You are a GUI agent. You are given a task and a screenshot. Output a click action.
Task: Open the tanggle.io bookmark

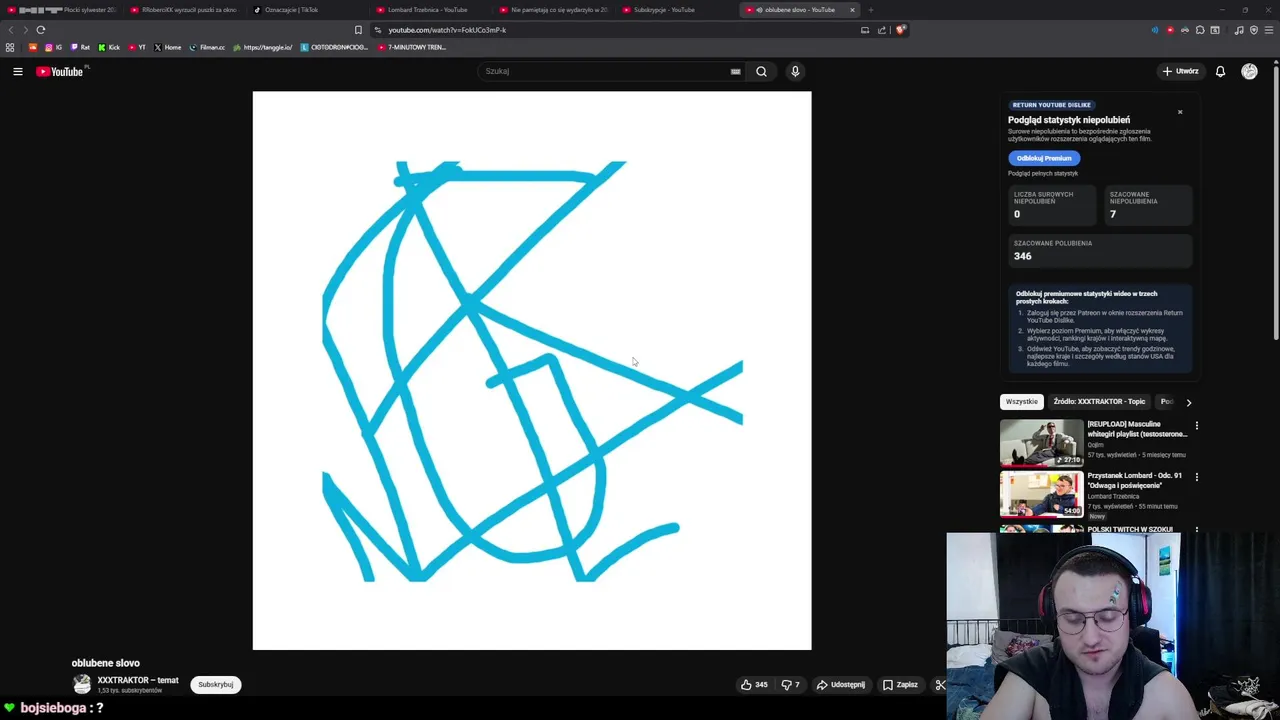[262, 47]
